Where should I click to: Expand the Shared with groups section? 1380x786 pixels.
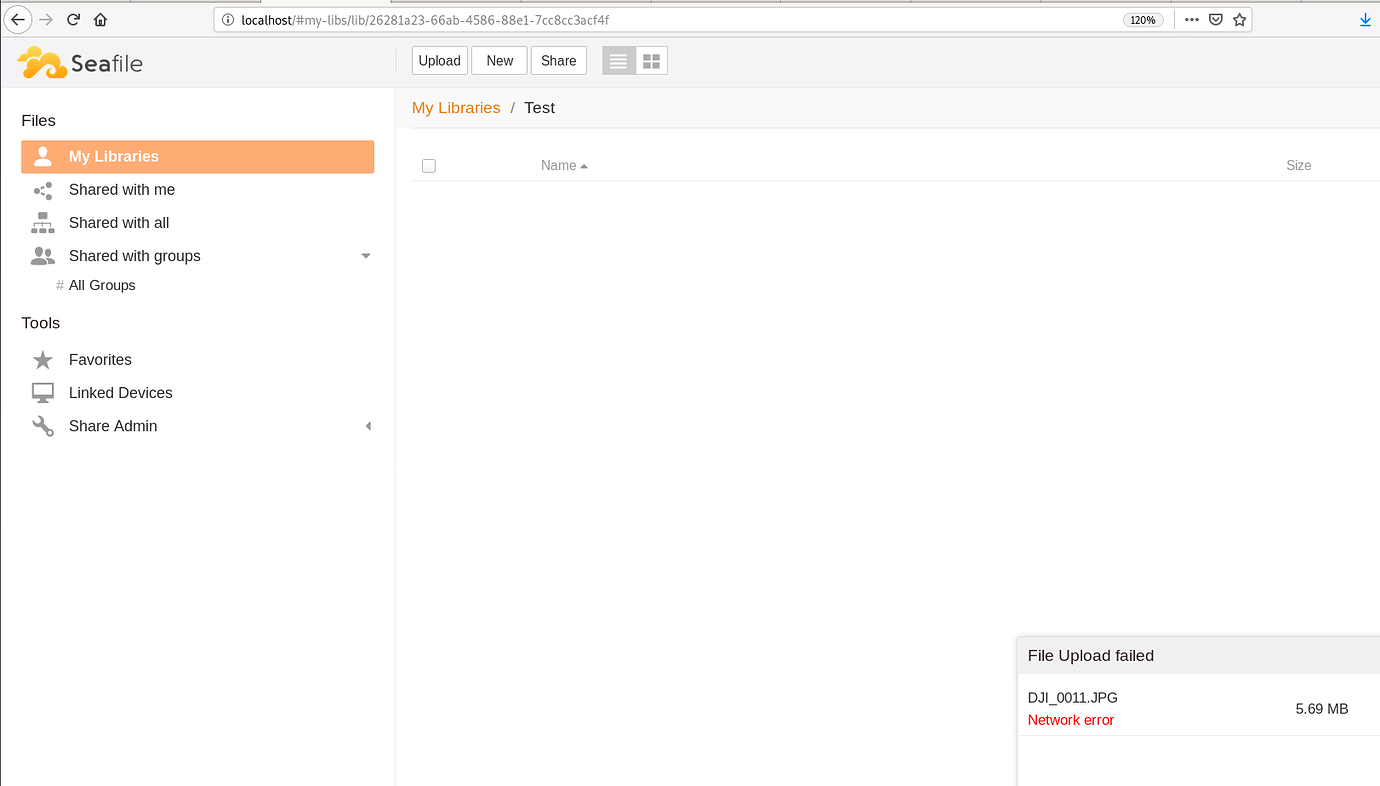pyautogui.click(x=366, y=255)
